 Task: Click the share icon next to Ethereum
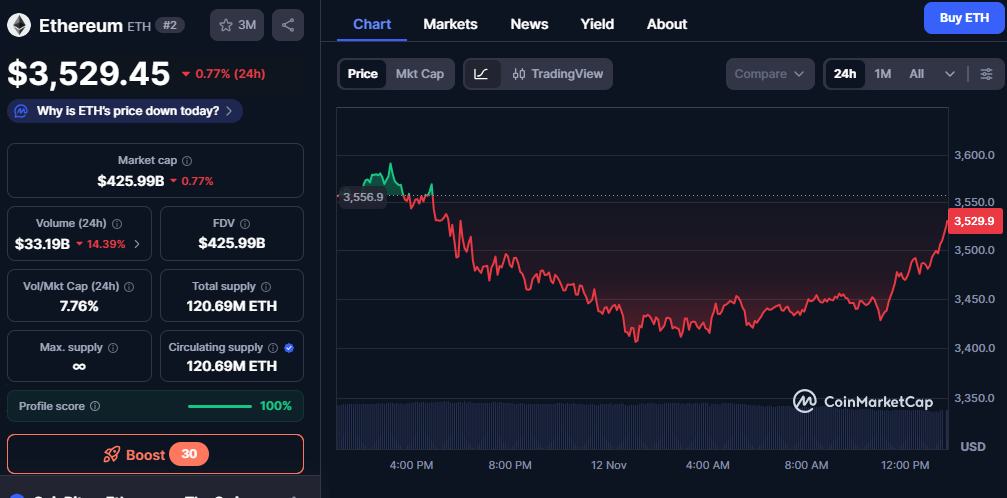tap(288, 25)
